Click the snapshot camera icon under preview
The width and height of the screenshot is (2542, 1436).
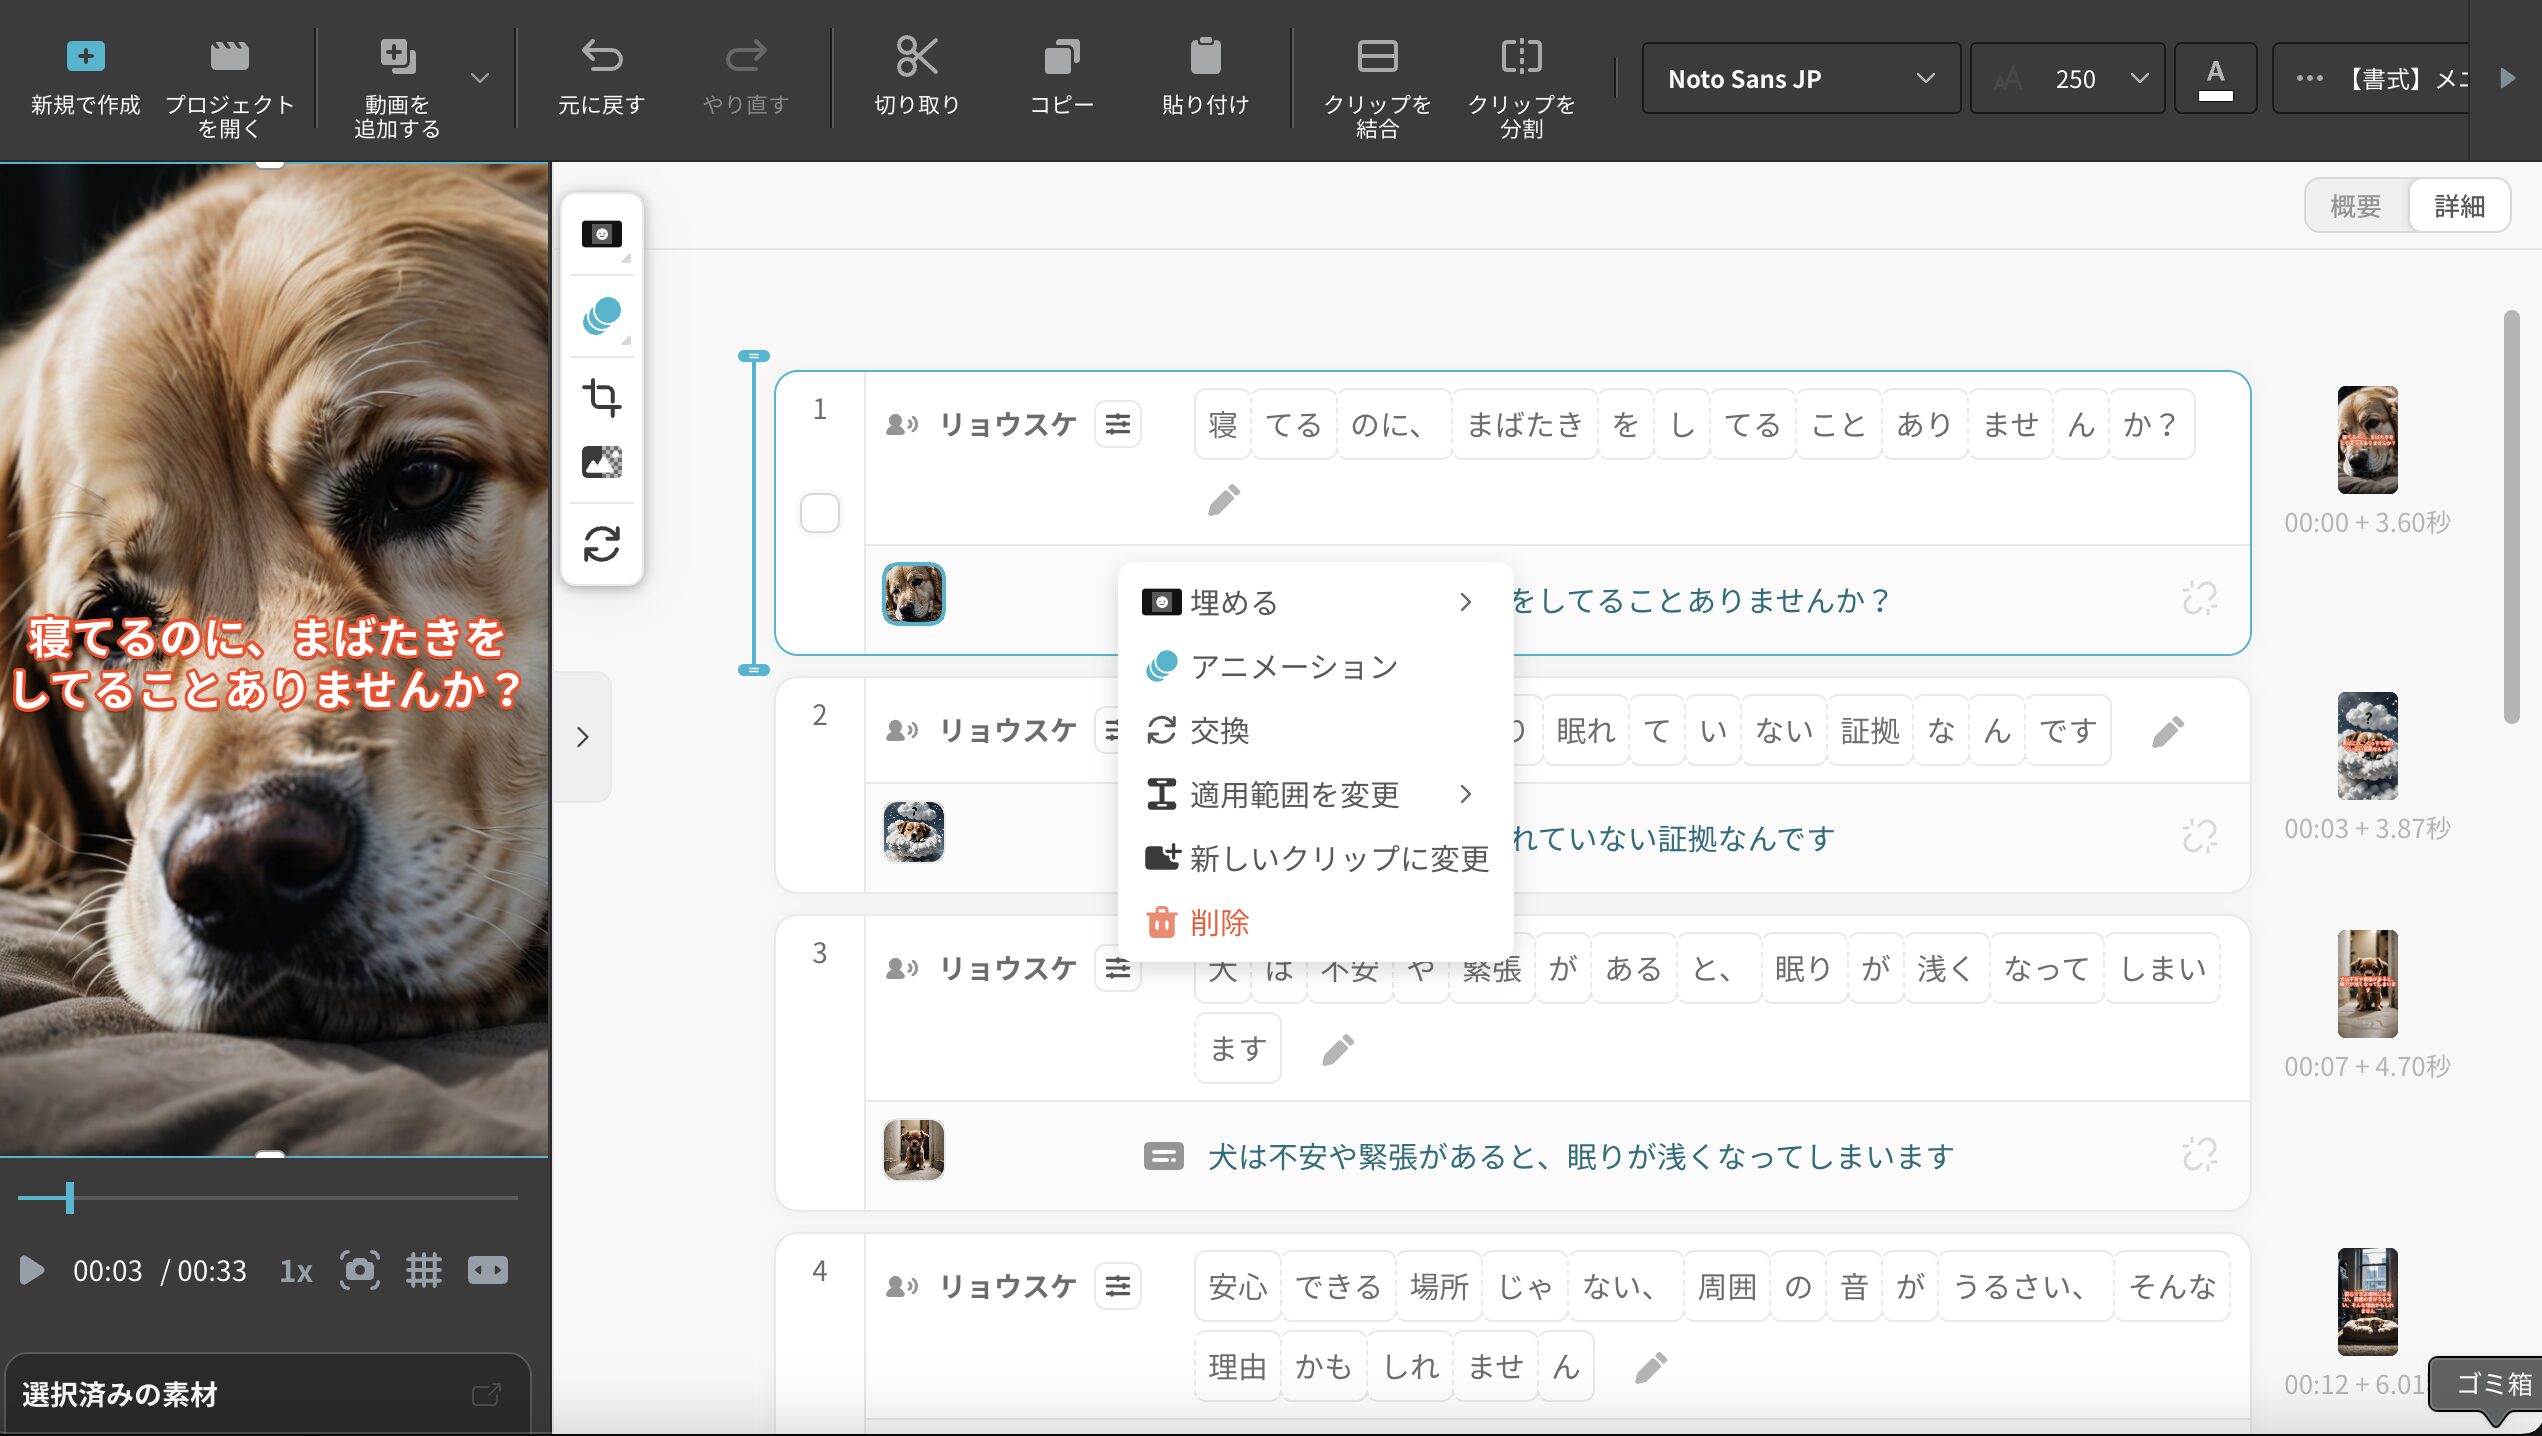[x=359, y=1270]
